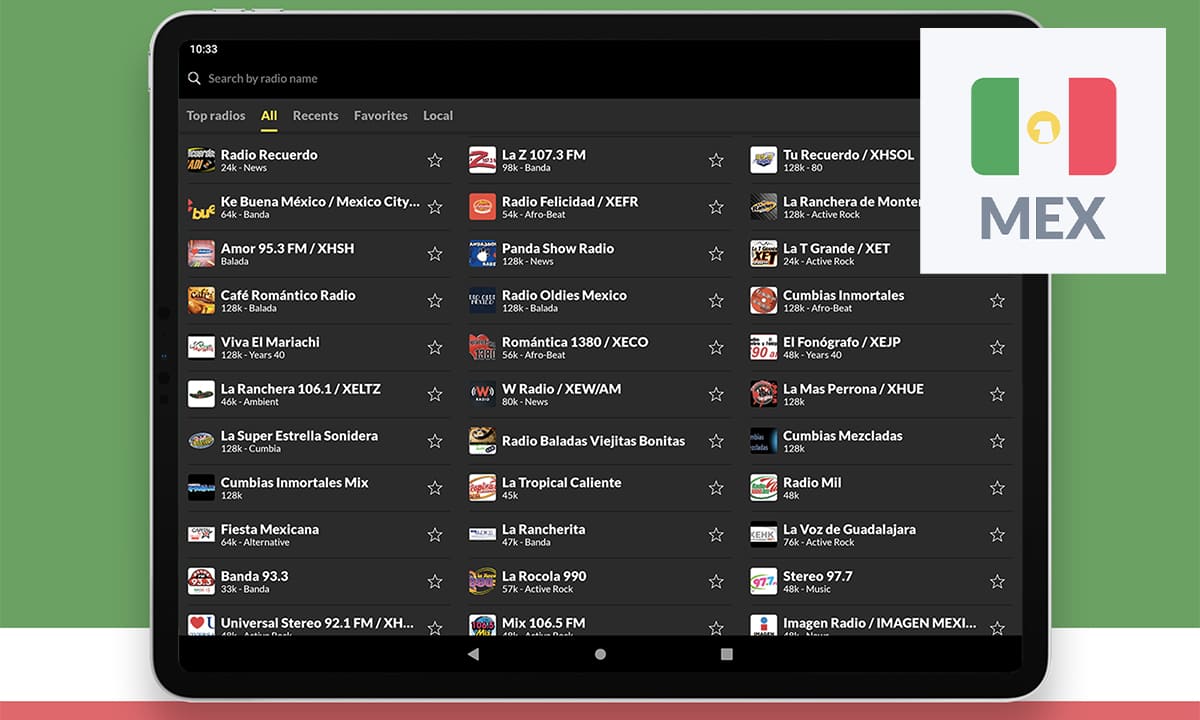Click Radio Recuerdo station logo
Screen dimensions: 1200x720
pyautogui.click(x=201, y=160)
